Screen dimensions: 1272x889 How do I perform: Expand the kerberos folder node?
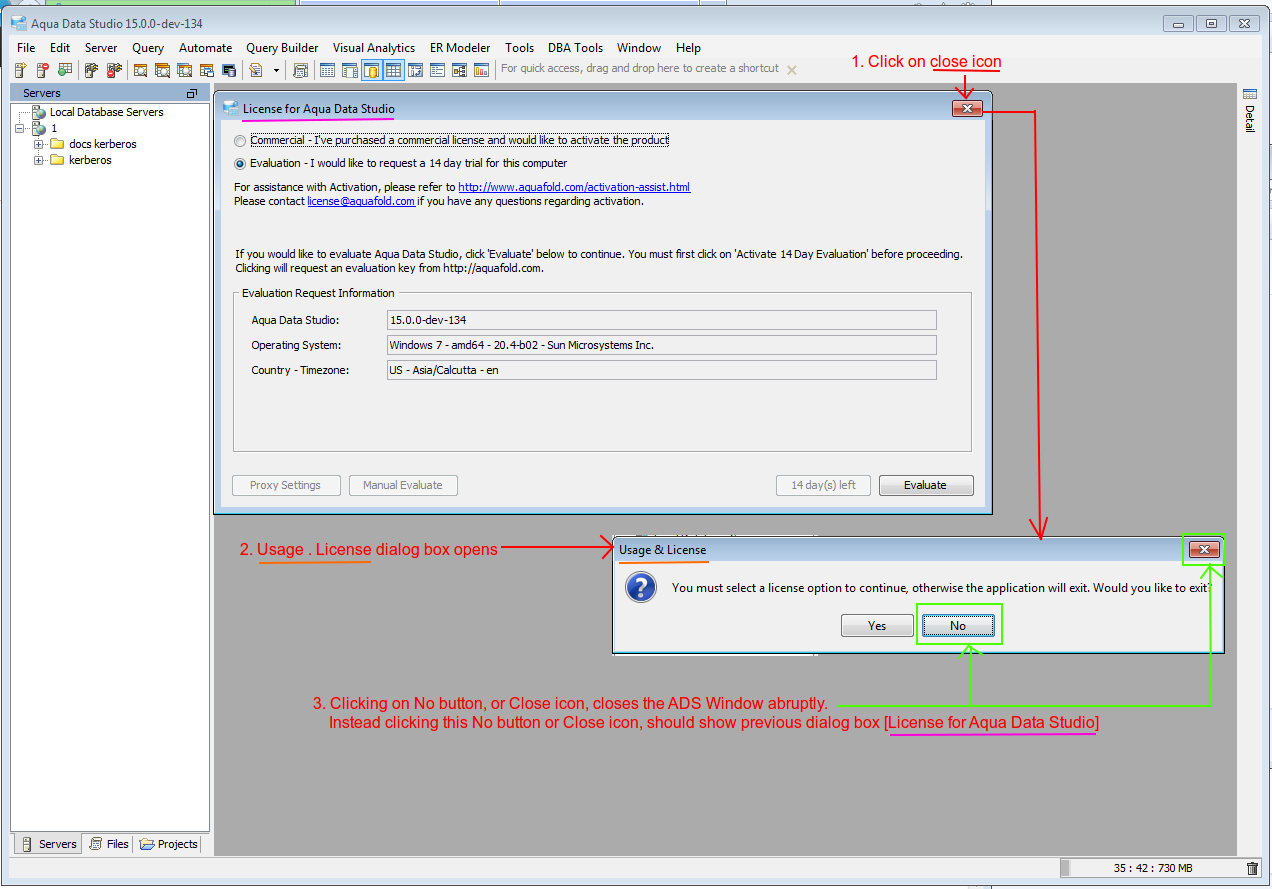click(39, 160)
